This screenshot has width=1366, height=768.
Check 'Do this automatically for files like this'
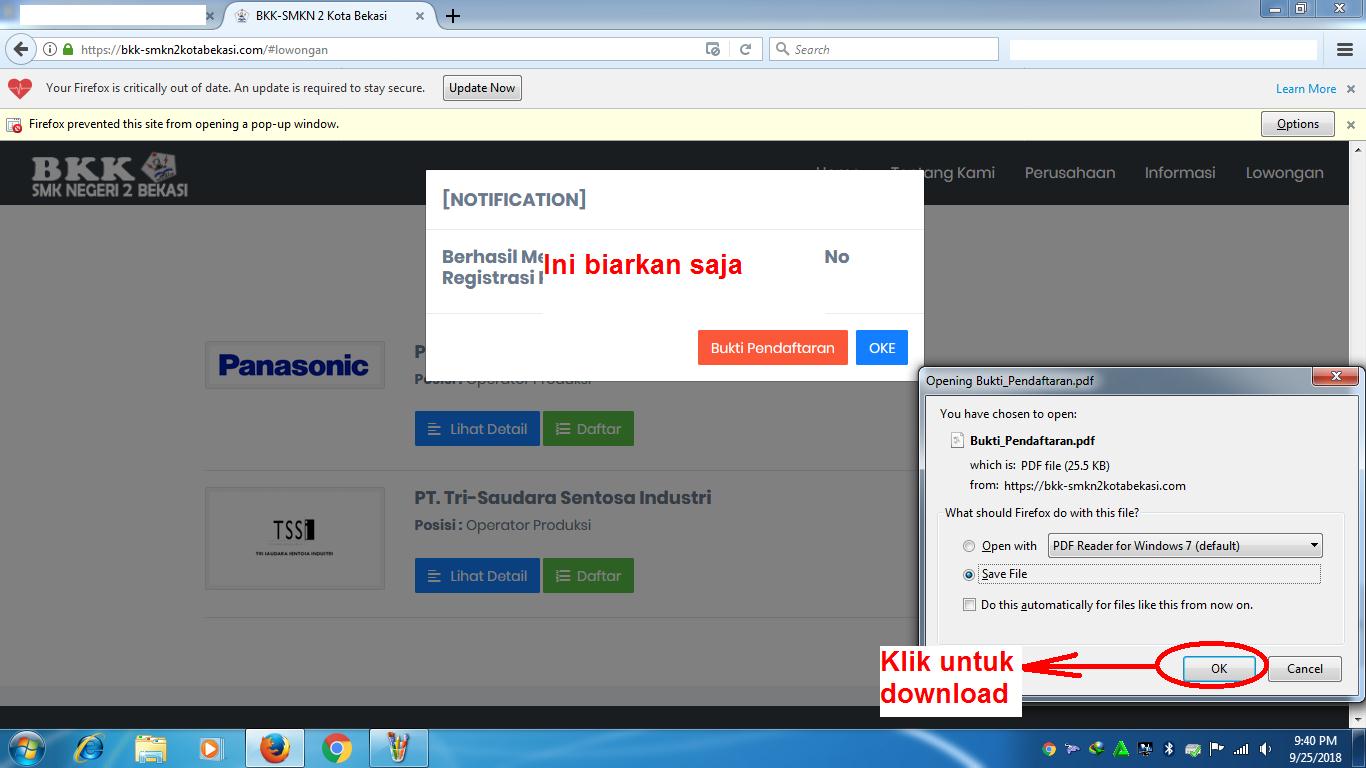click(x=969, y=605)
